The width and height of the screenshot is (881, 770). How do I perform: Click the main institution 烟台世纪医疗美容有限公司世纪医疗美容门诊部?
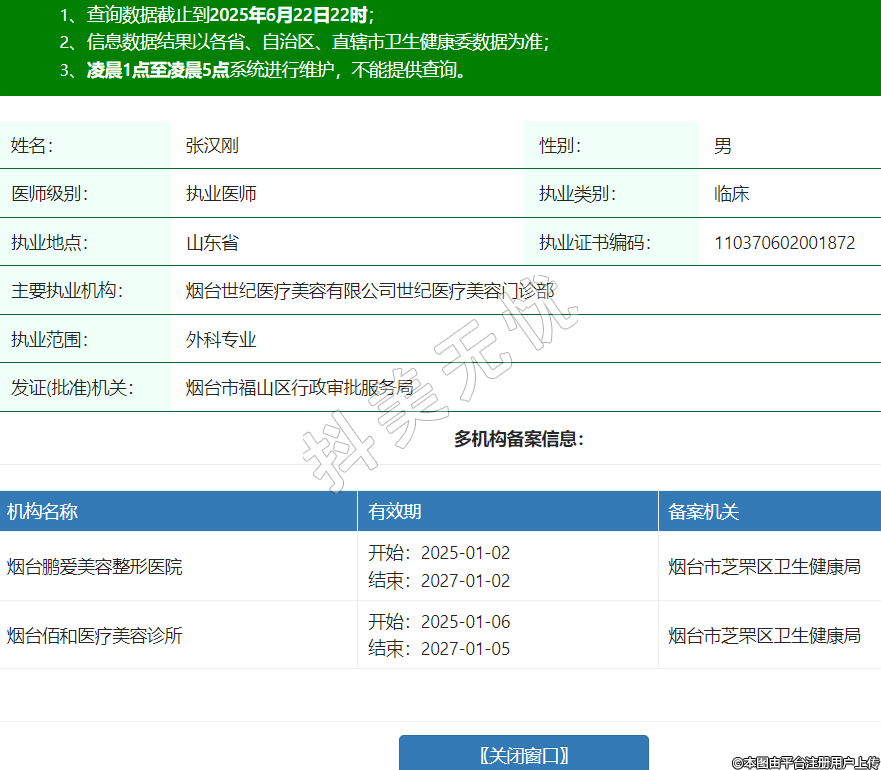click(370, 291)
